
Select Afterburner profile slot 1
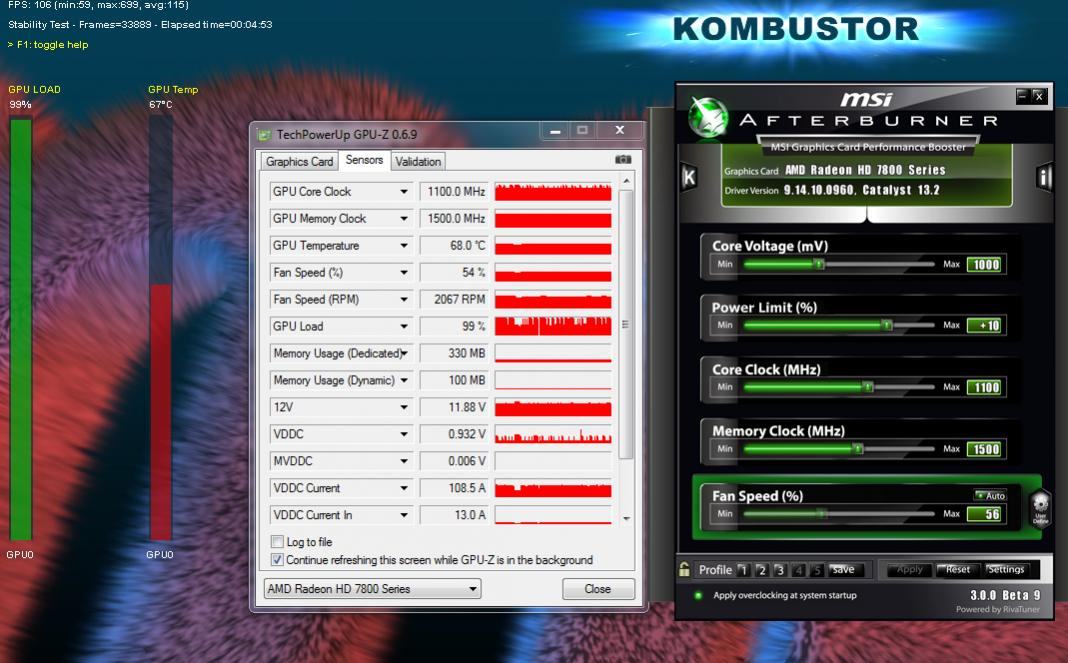click(x=743, y=570)
